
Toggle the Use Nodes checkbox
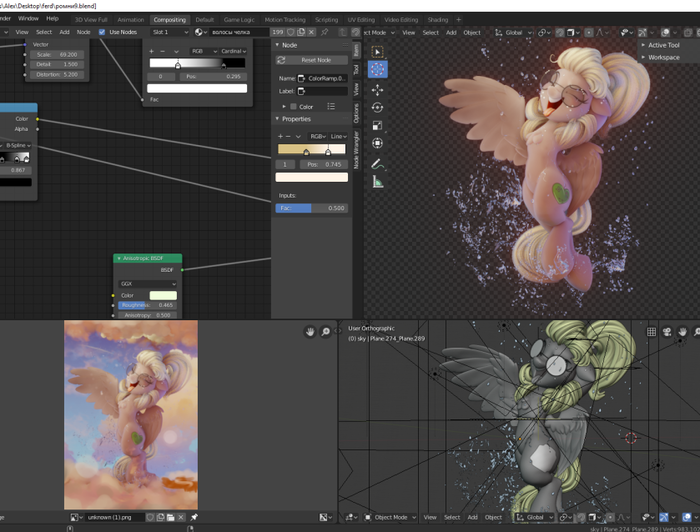[102, 32]
